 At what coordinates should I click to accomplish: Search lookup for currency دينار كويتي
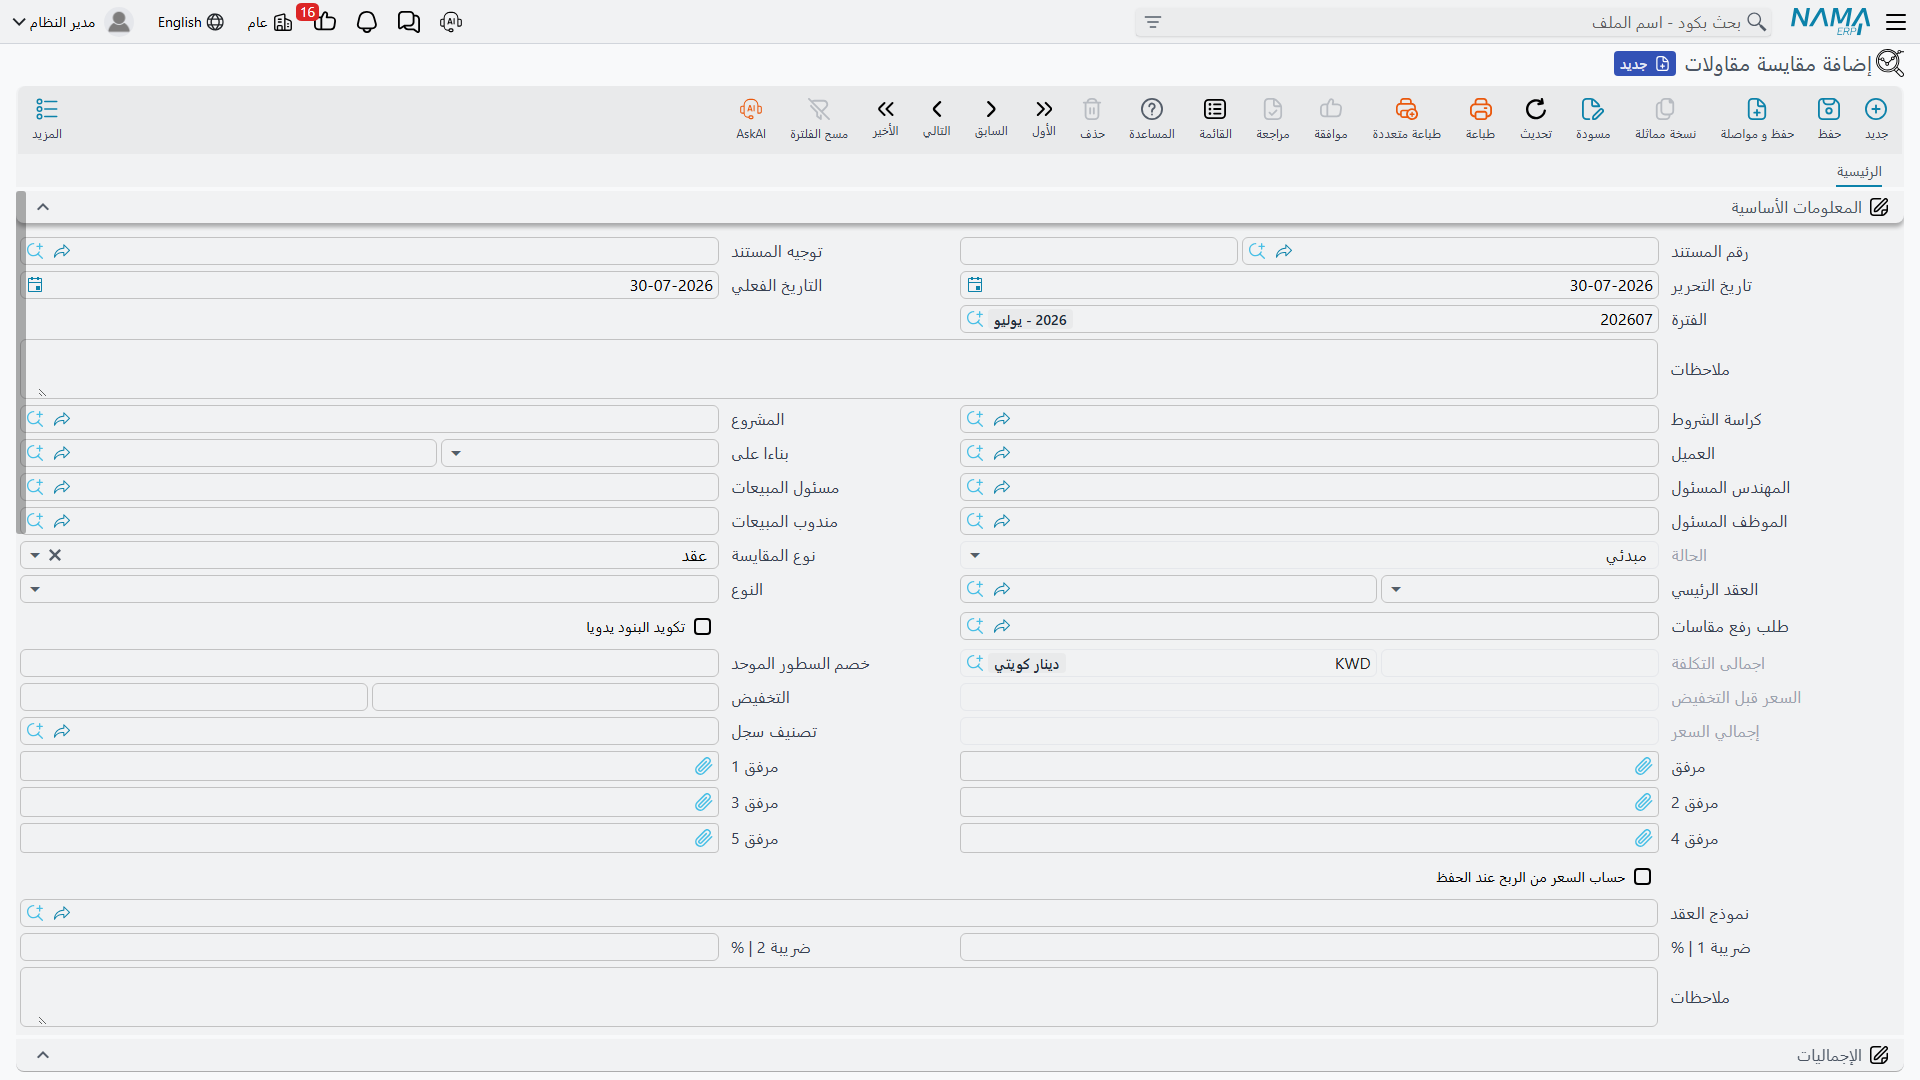(x=975, y=664)
